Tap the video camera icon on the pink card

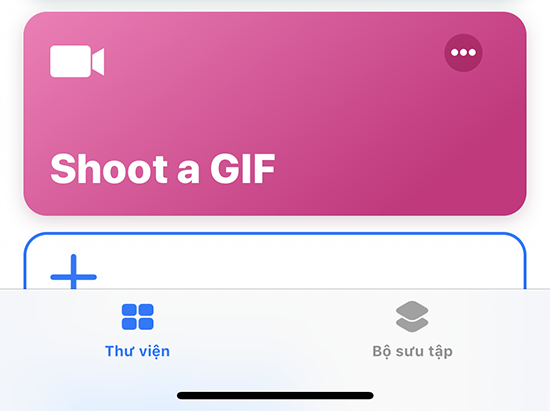77,61
